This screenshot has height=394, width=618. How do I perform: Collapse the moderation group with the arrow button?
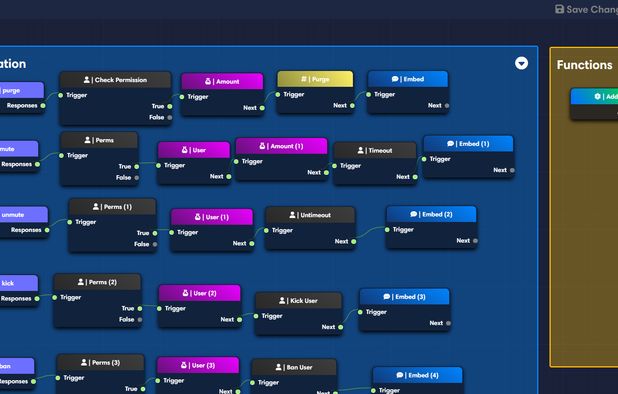tap(521, 63)
